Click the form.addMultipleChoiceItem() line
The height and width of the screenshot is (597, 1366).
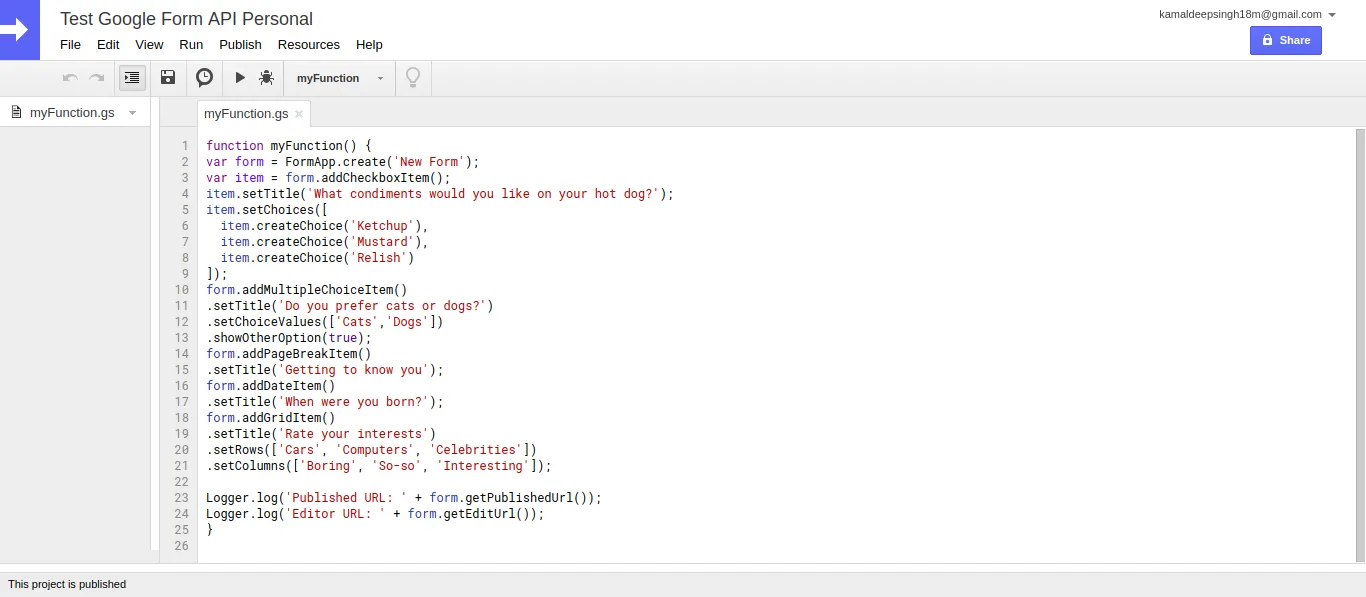click(307, 290)
